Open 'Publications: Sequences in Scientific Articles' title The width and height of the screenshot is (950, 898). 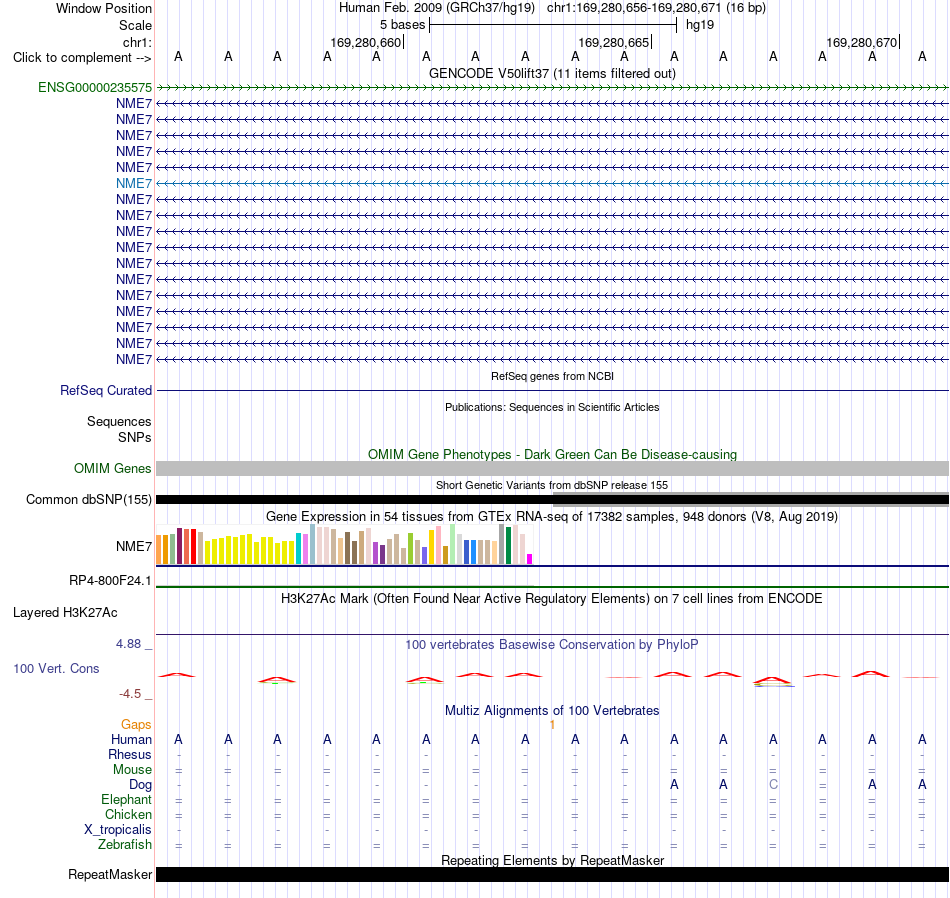pos(552,407)
